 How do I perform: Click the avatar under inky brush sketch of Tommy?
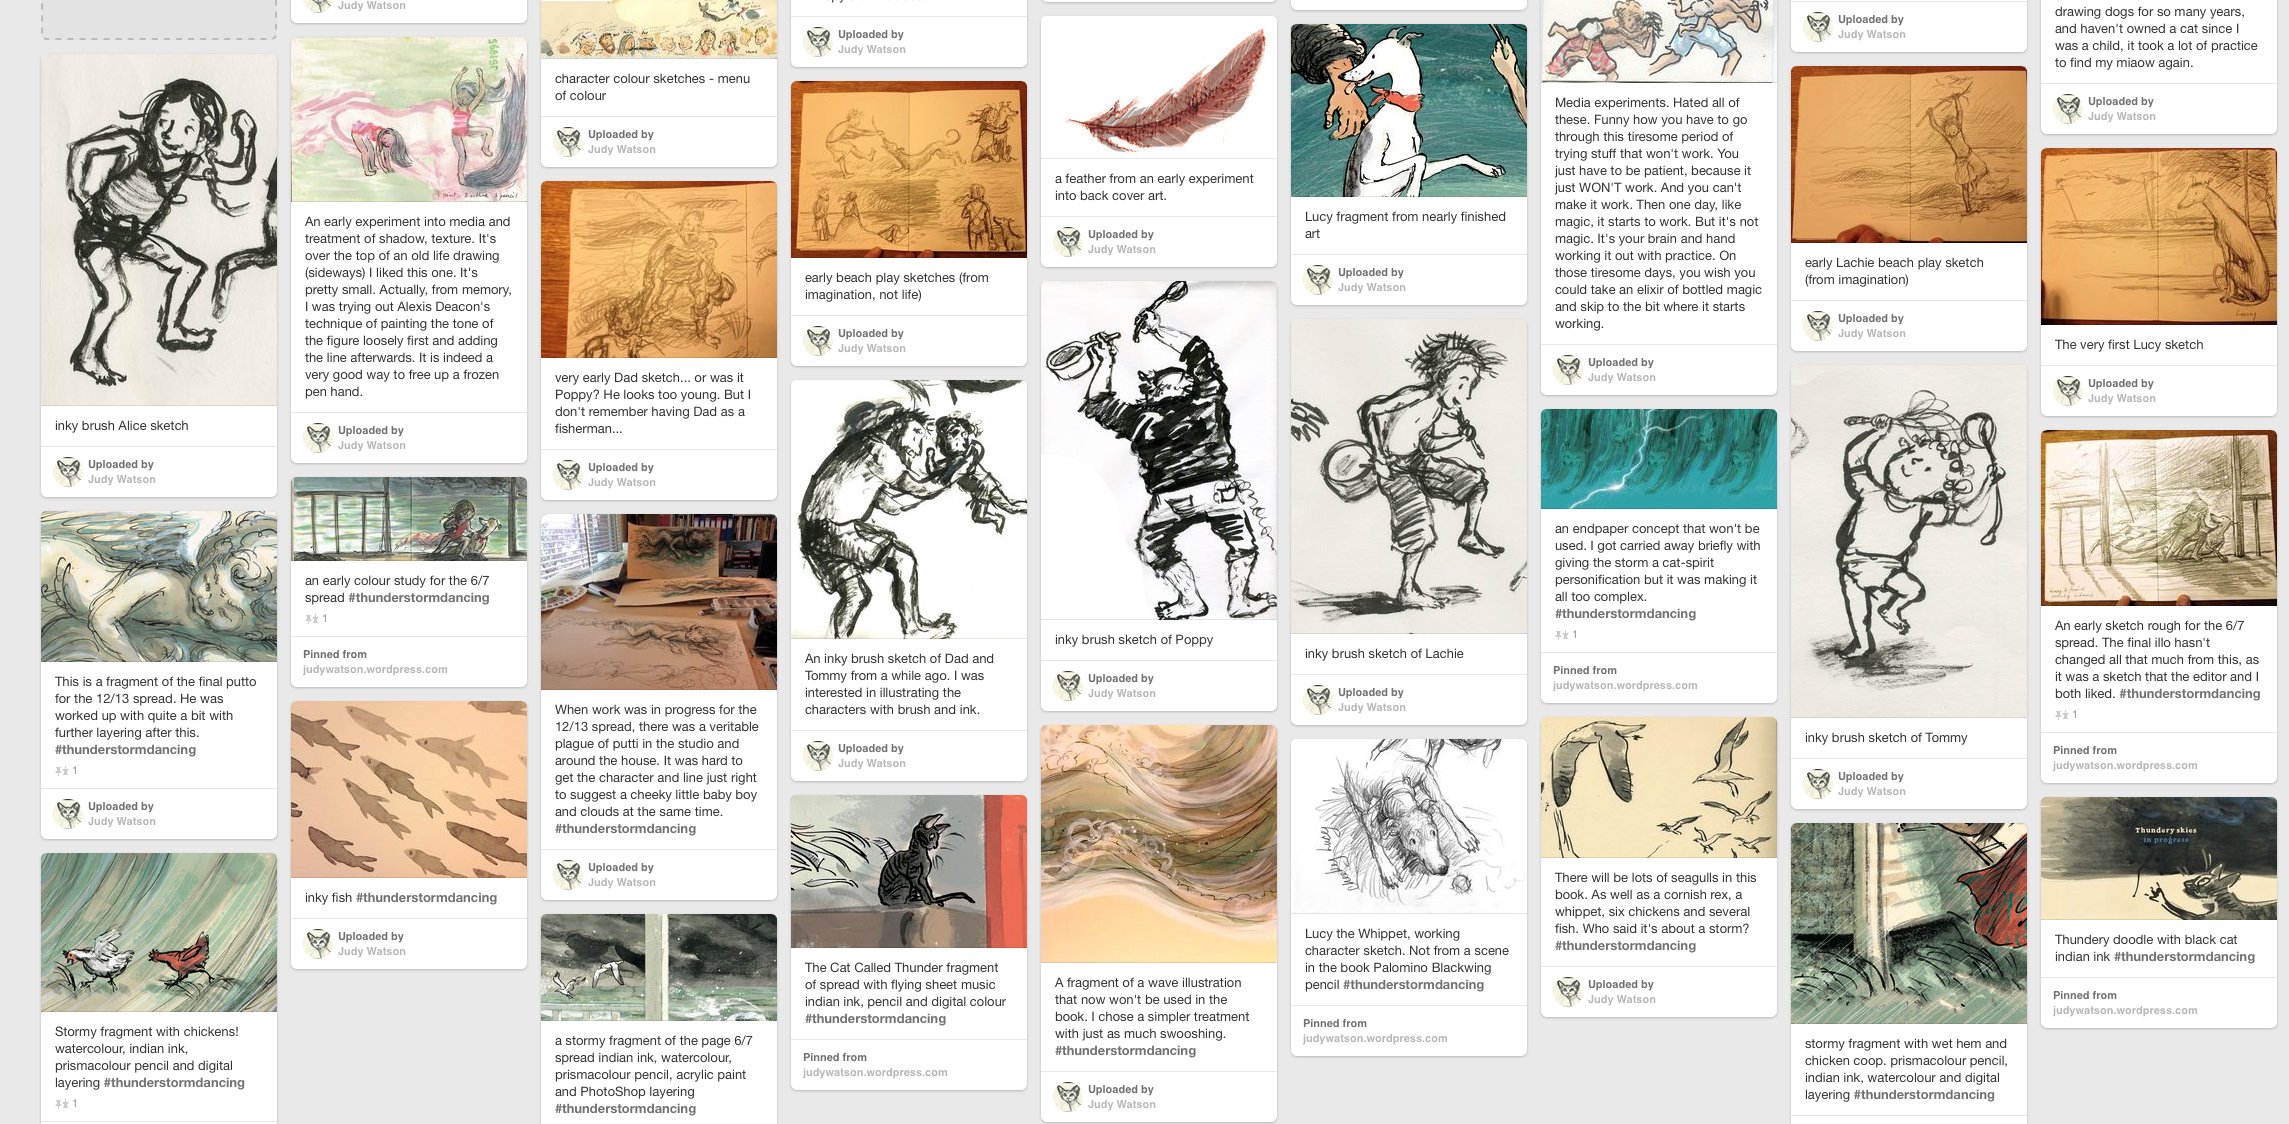[x=1818, y=783]
